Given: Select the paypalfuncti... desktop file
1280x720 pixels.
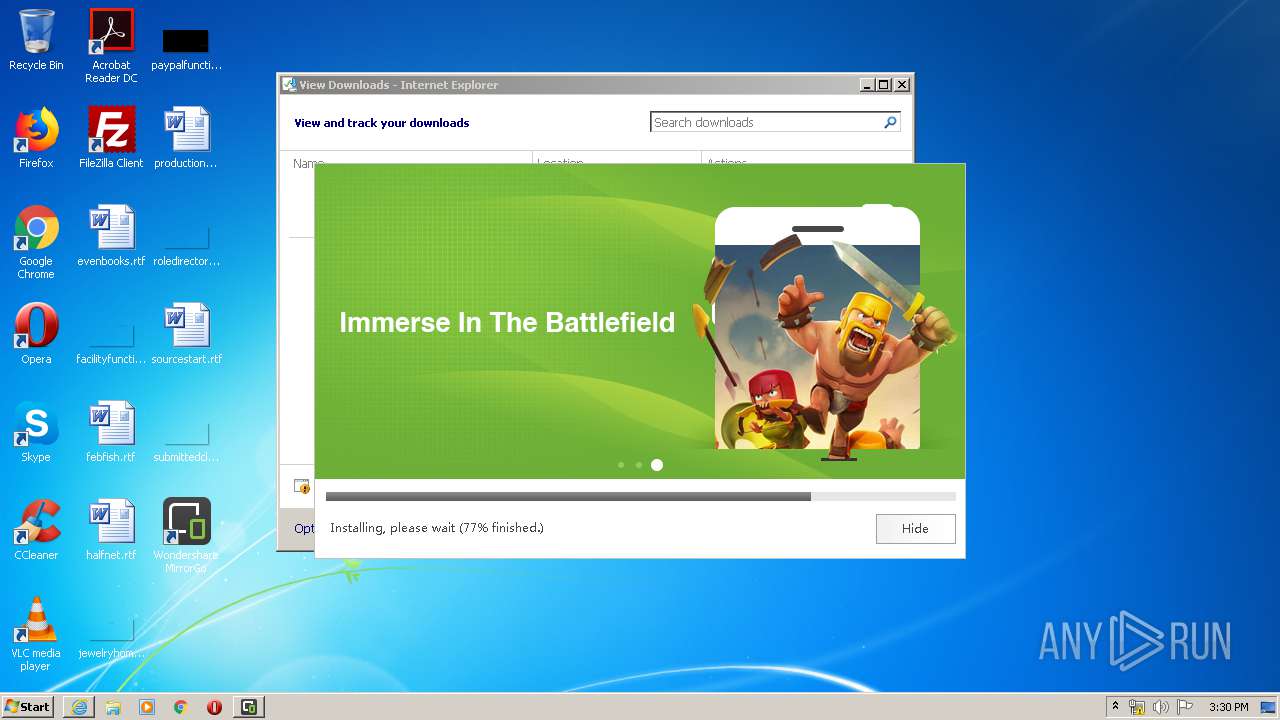Looking at the screenshot, I should tap(186, 47).
